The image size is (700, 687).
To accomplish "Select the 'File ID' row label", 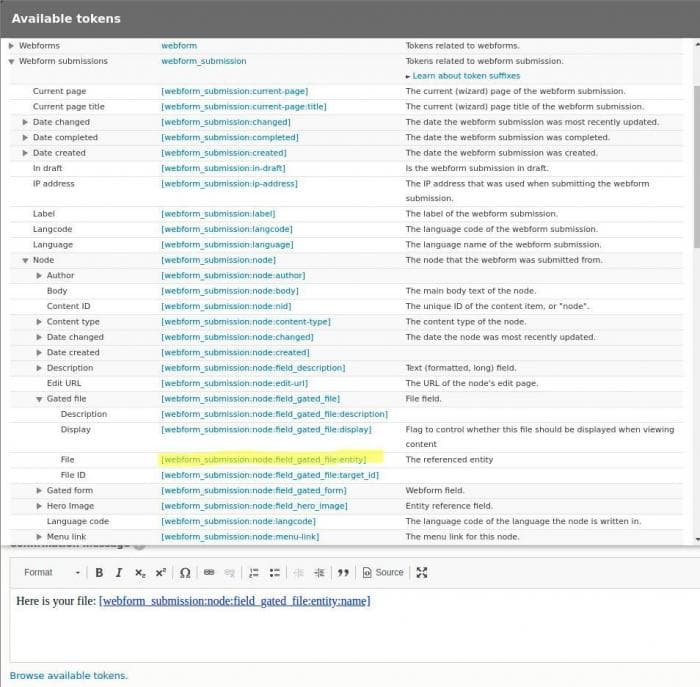I will 73,475.
